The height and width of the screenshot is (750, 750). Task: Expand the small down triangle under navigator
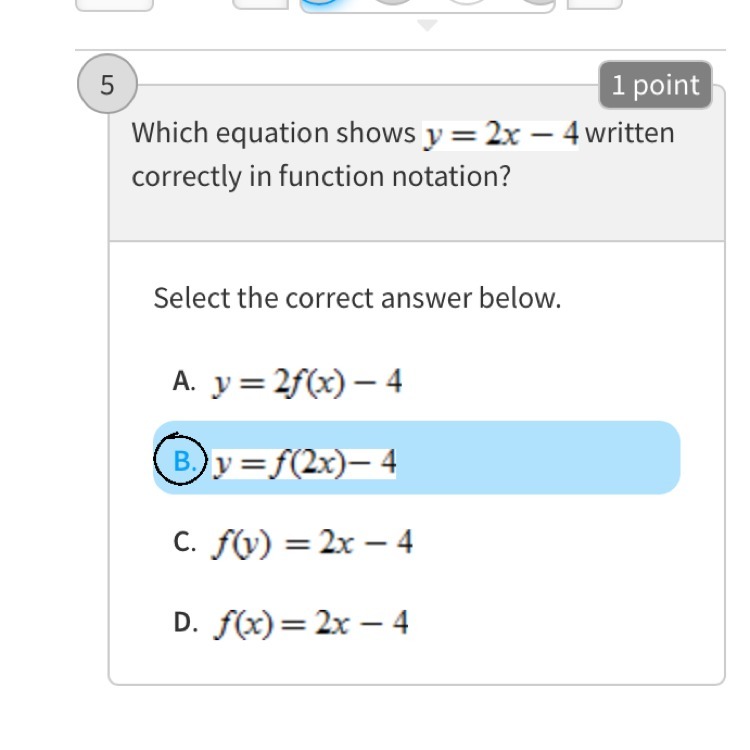[x=427, y=25]
